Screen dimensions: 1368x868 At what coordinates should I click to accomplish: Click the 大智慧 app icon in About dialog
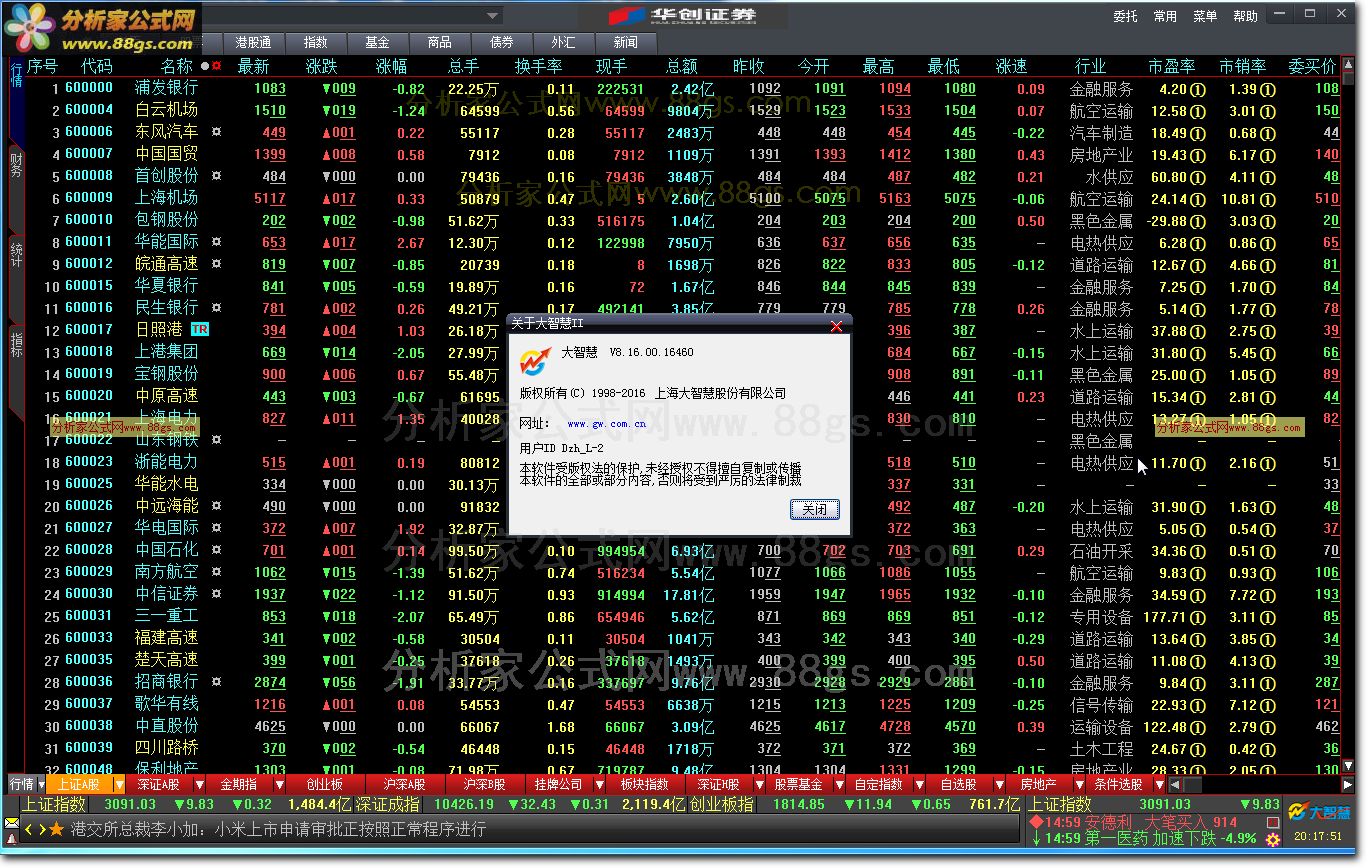[x=537, y=362]
